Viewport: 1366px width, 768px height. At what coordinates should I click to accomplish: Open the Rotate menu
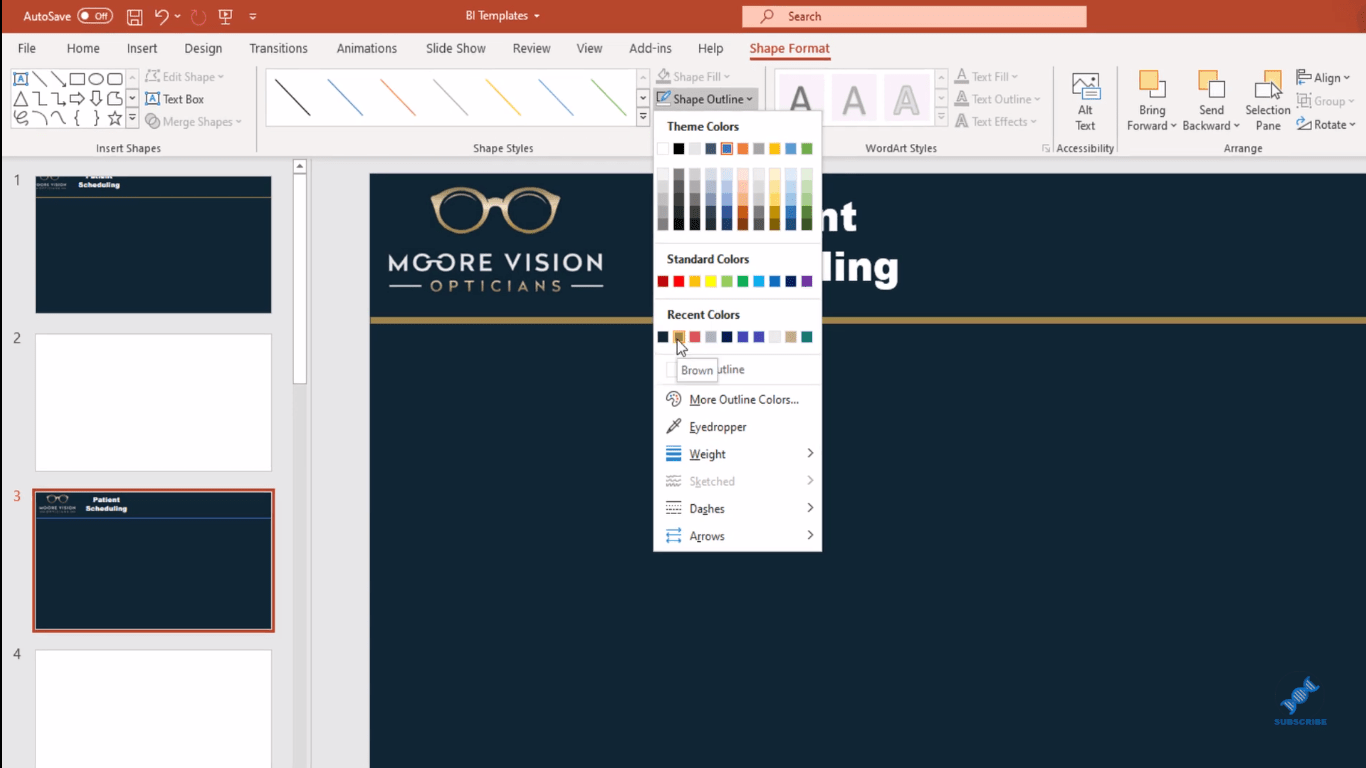[x=1326, y=125]
